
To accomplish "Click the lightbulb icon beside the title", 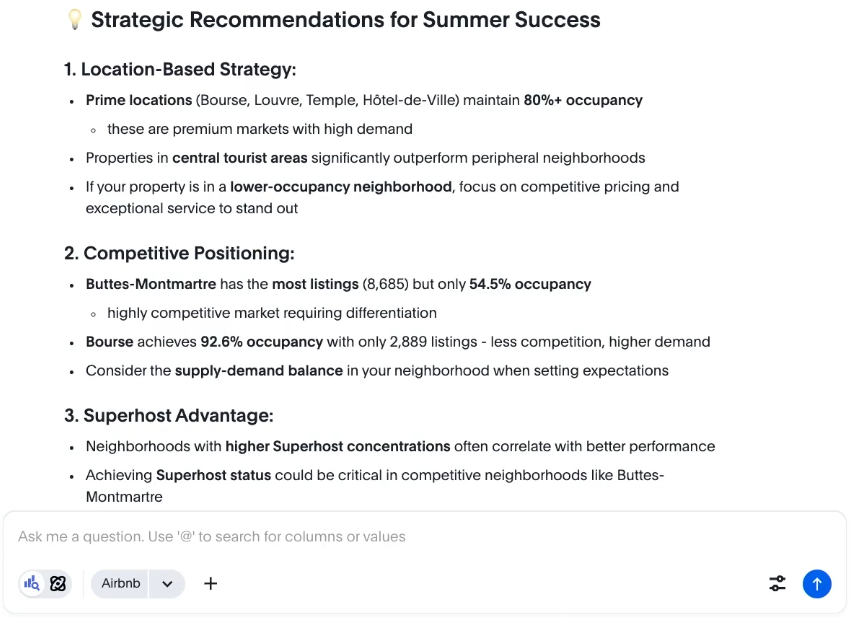I will pyautogui.click(x=74, y=20).
